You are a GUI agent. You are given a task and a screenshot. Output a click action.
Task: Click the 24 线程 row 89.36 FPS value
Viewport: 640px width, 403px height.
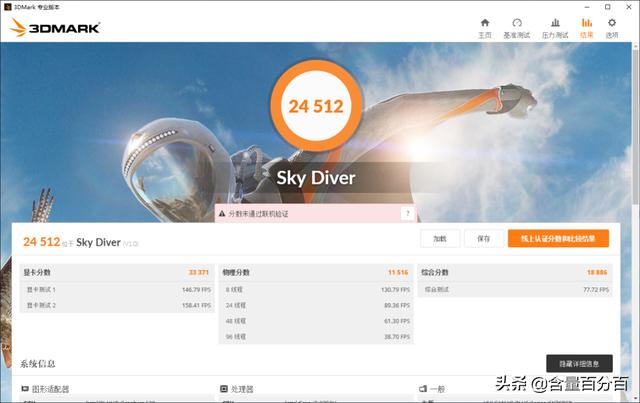coord(397,305)
